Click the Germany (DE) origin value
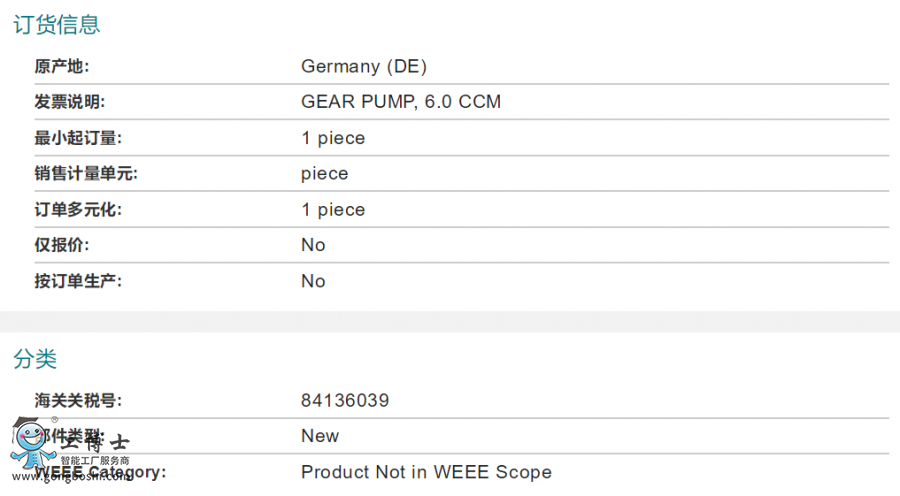The height and width of the screenshot is (496, 900). click(x=364, y=67)
